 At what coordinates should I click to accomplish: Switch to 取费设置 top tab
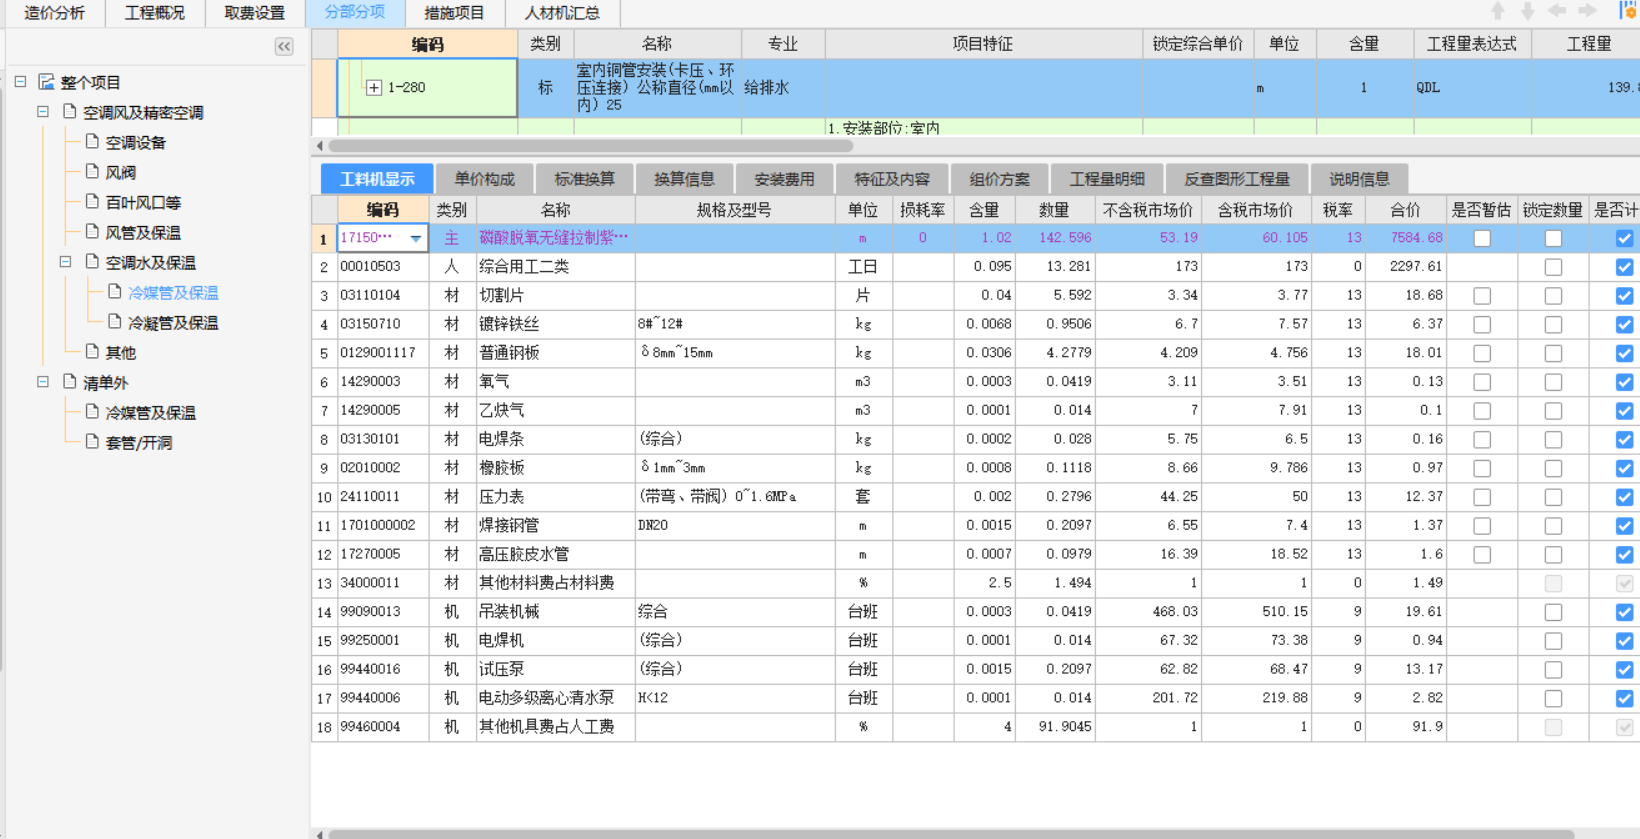click(x=254, y=13)
